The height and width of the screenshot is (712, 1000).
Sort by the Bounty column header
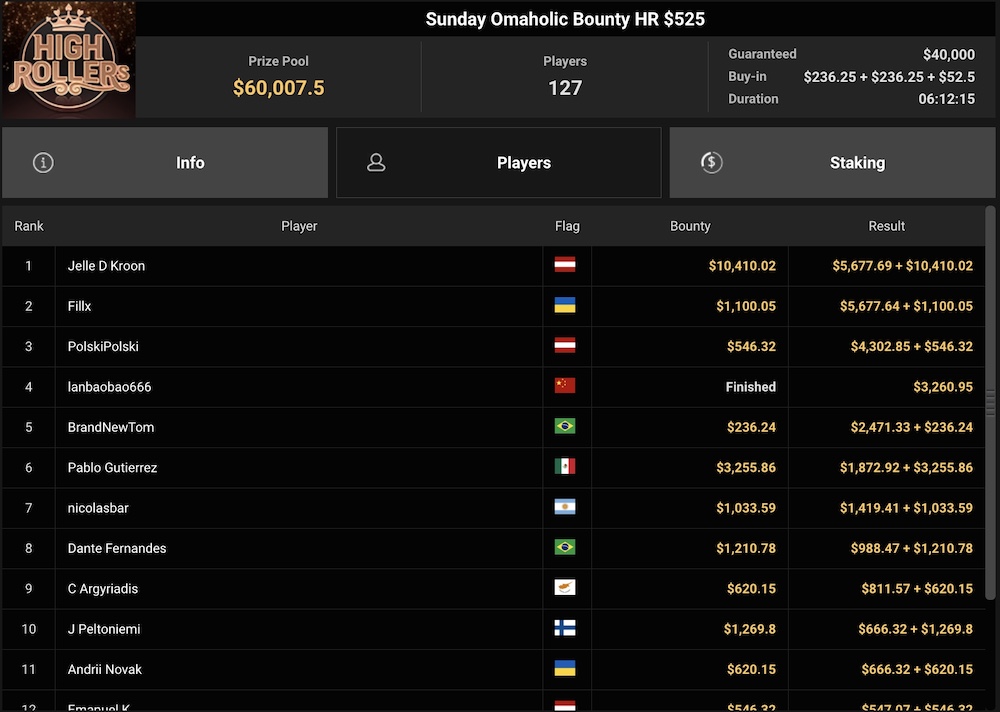[690, 226]
